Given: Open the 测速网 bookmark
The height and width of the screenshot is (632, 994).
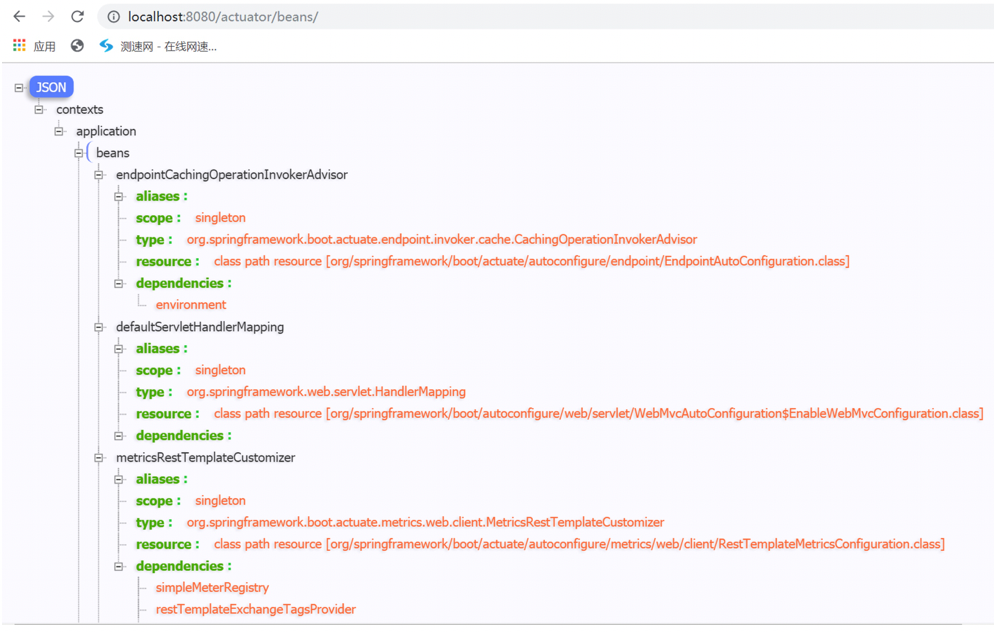Looking at the screenshot, I should pyautogui.click(x=158, y=46).
